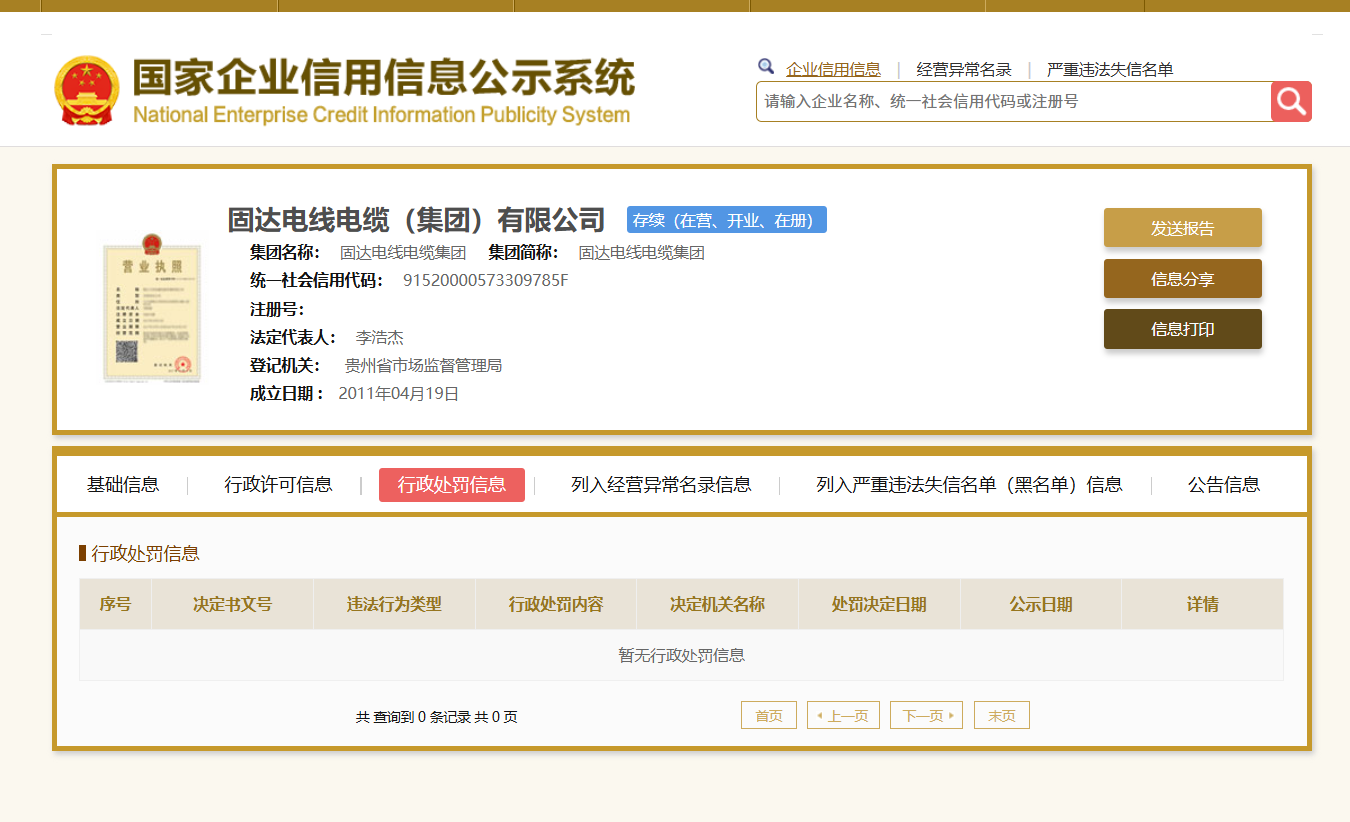Click the 处罚决定日期 column header
The width and height of the screenshot is (1350, 822).
[879, 604]
